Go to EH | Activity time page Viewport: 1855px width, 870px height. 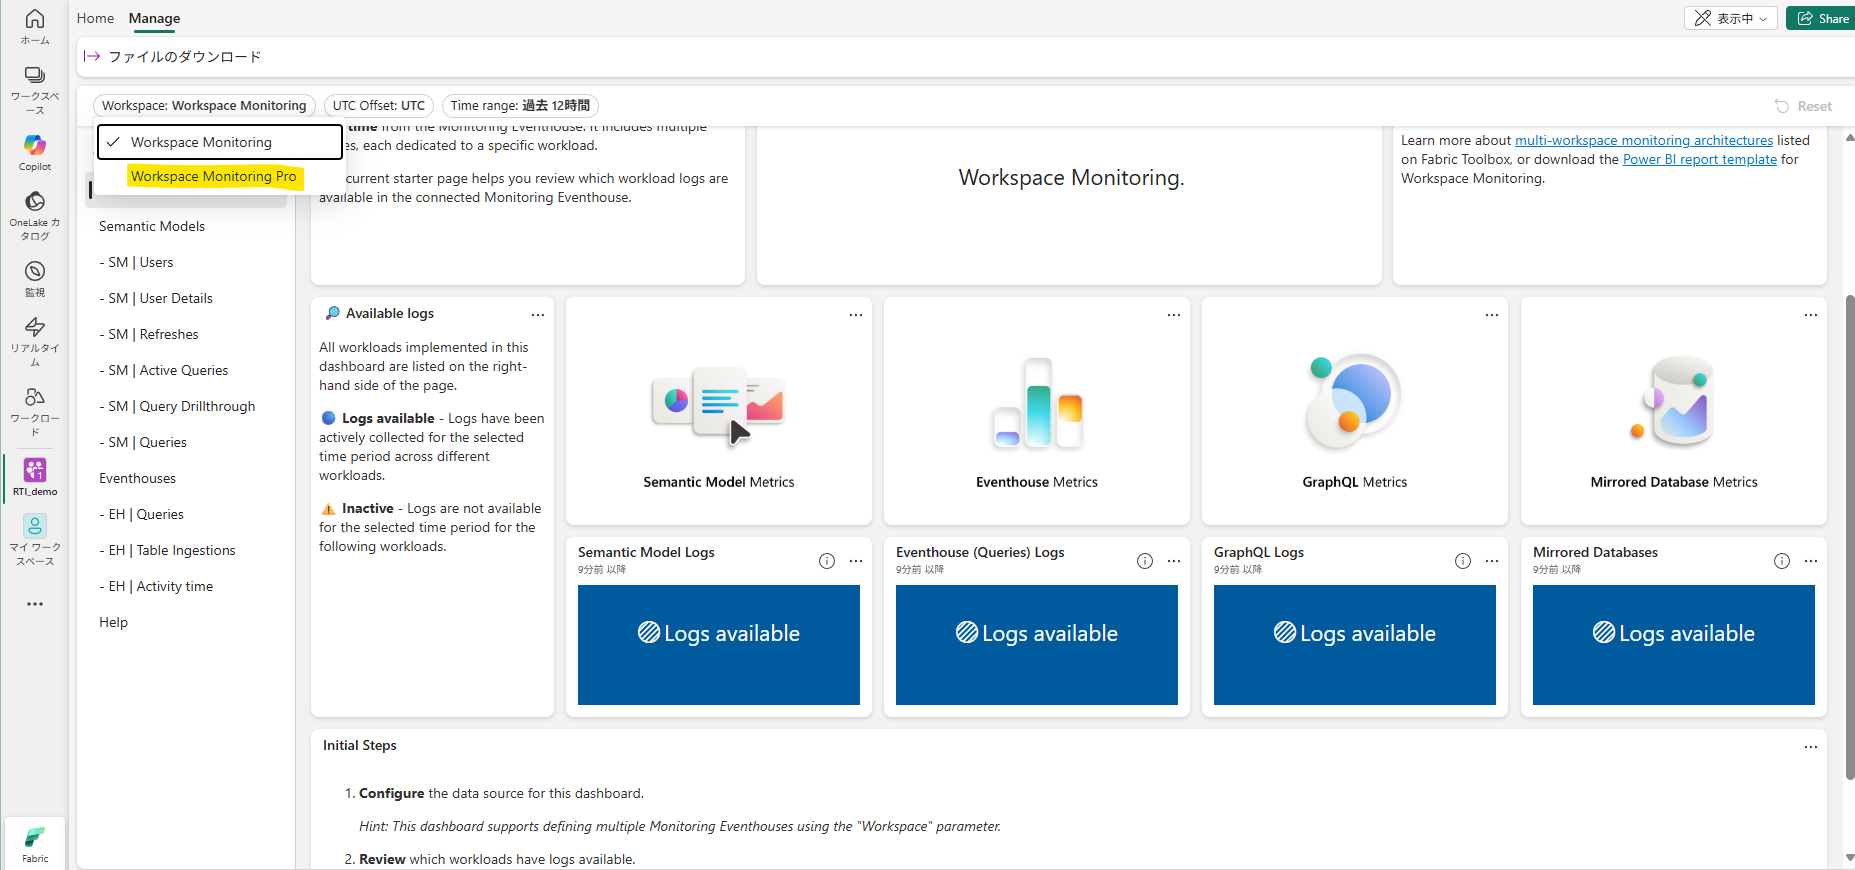tap(156, 586)
